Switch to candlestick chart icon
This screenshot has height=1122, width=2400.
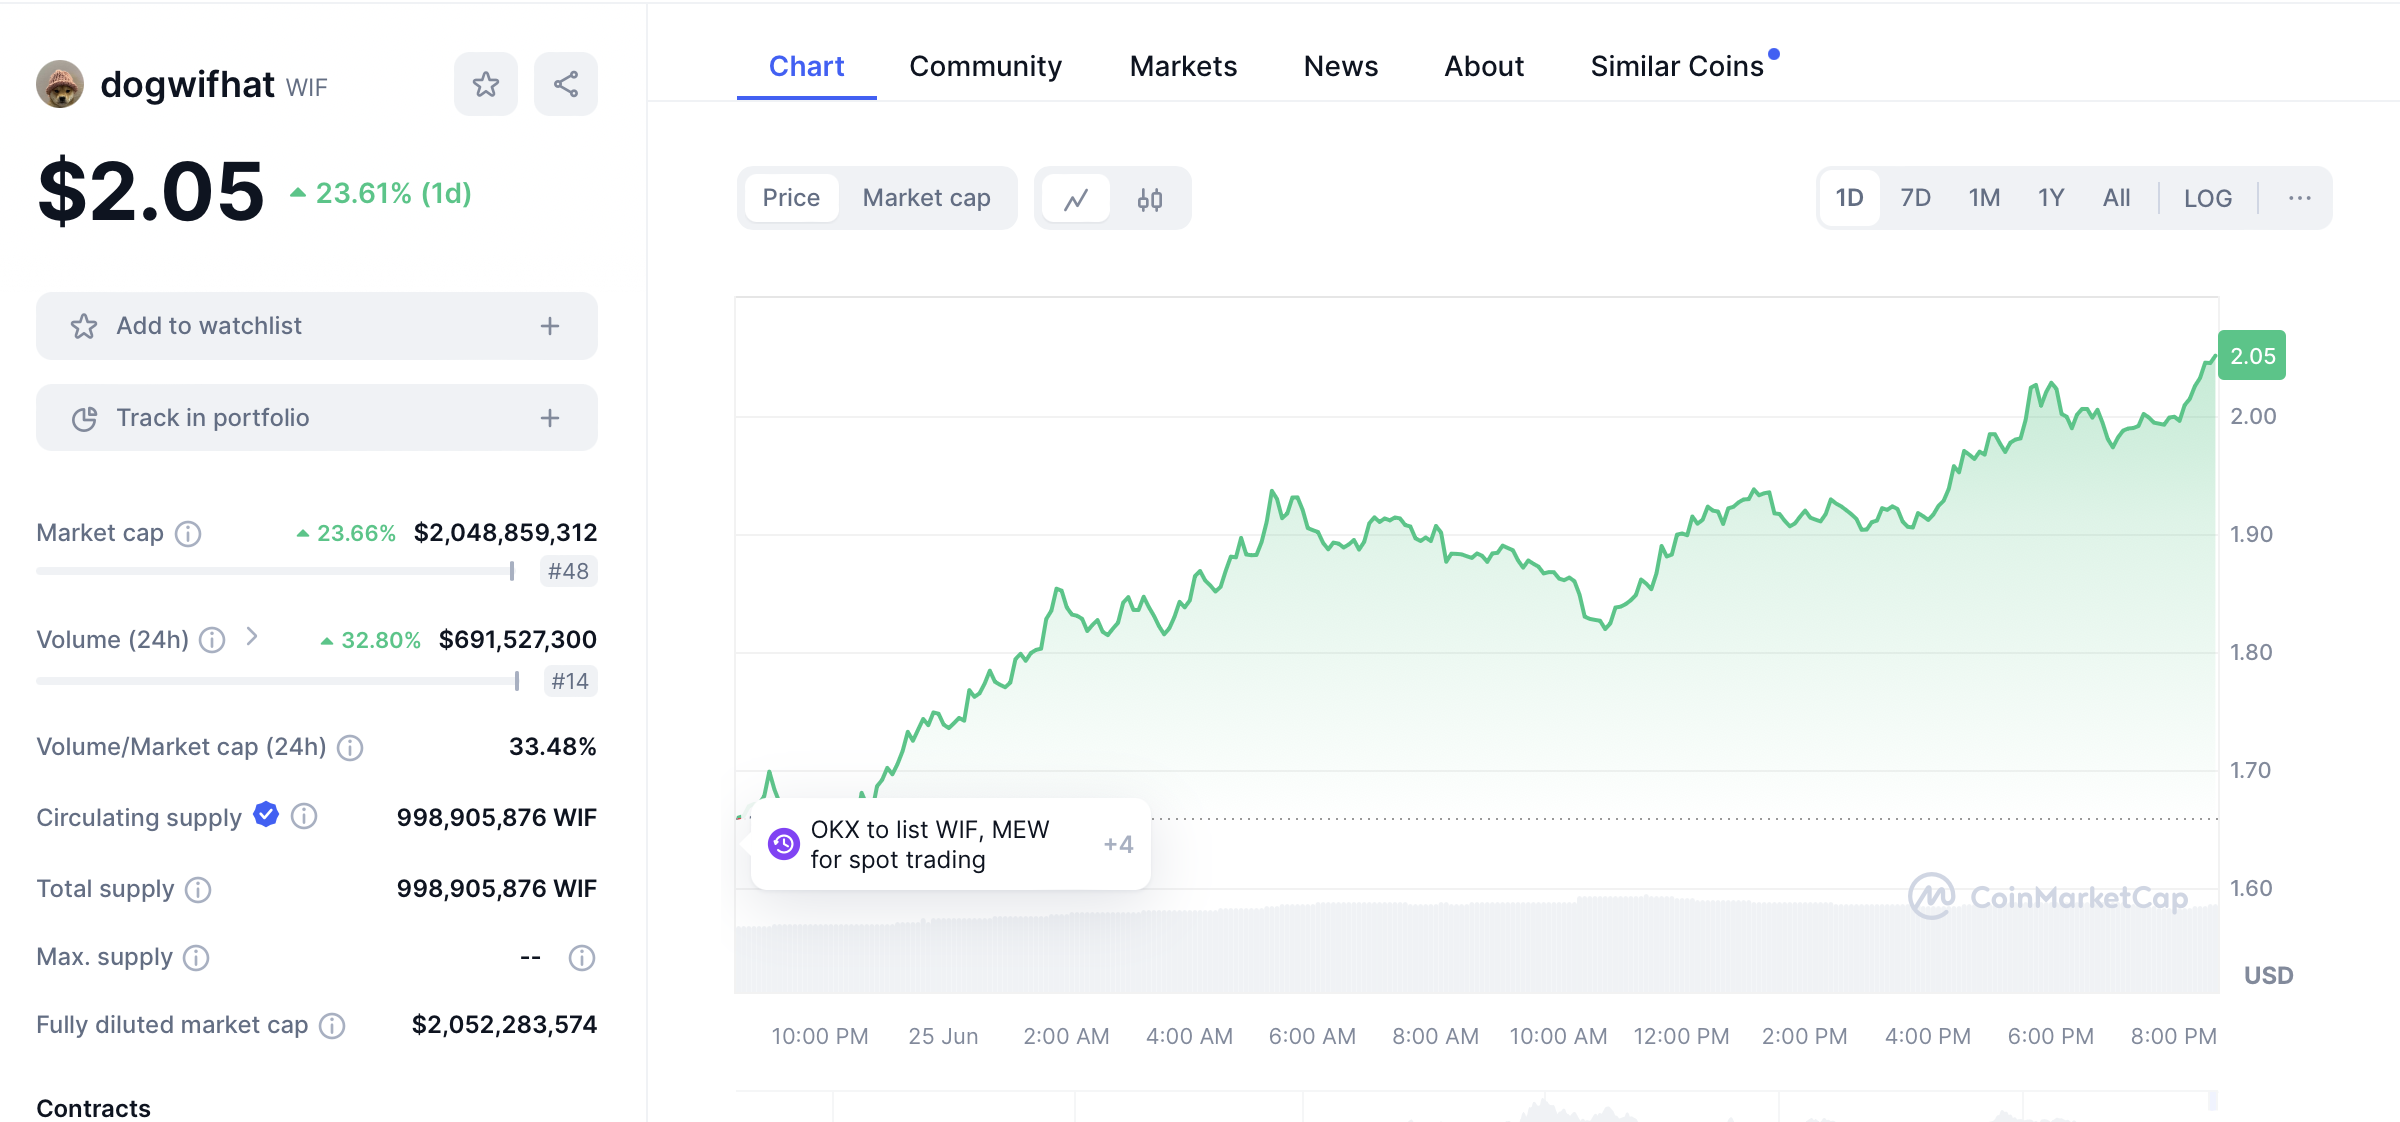(1150, 199)
